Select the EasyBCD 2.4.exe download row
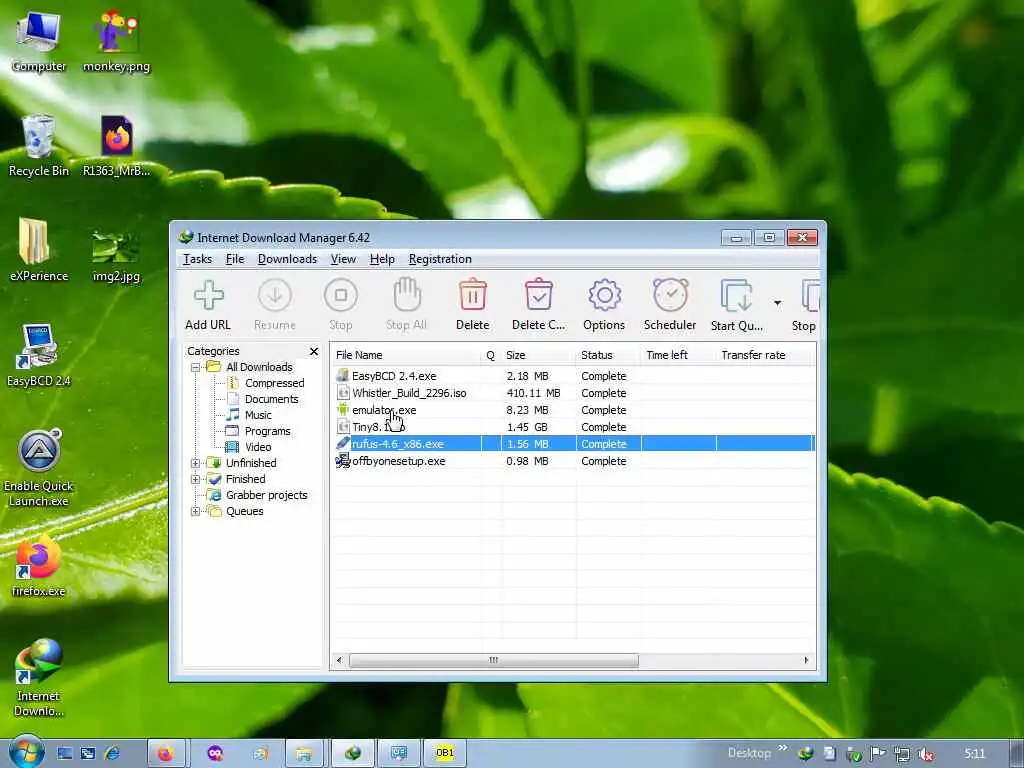The image size is (1024, 768). [x=573, y=376]
